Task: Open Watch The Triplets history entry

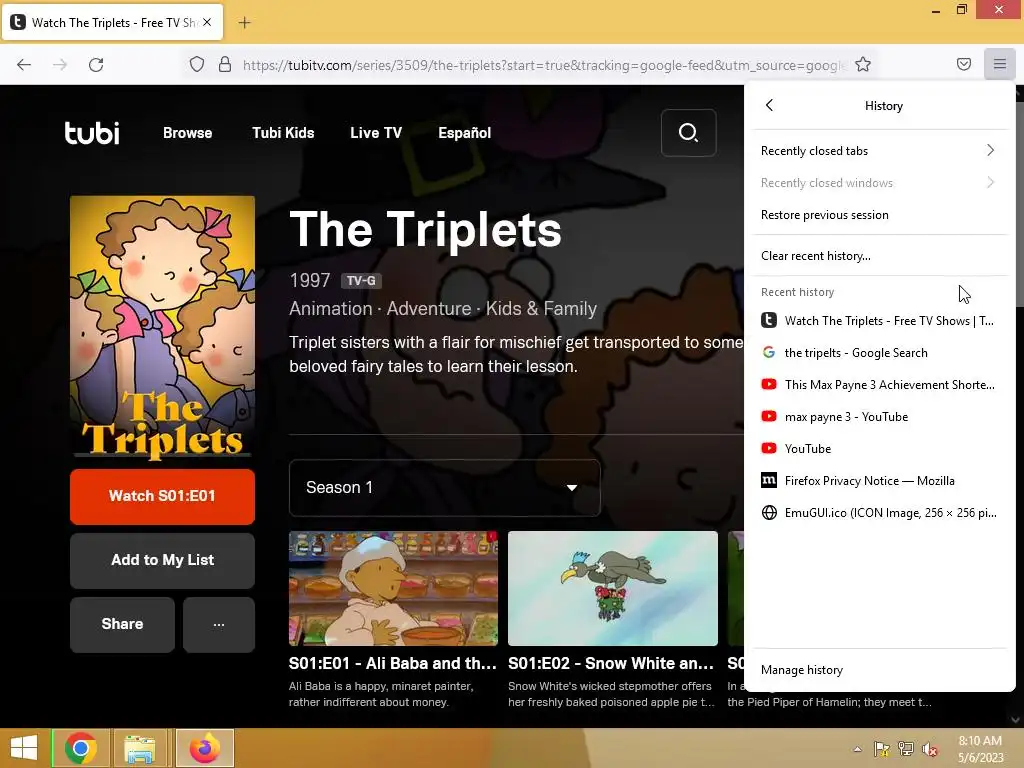Action: [879, 321]
